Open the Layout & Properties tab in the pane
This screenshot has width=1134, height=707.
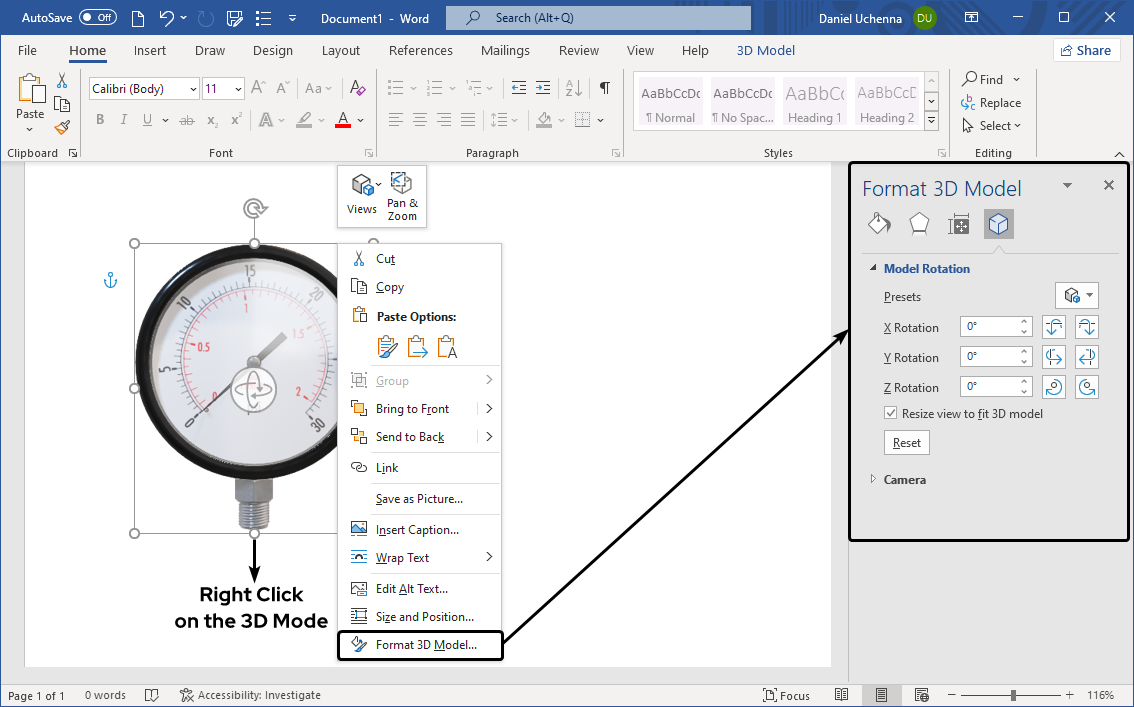click(x=958, y=223)
